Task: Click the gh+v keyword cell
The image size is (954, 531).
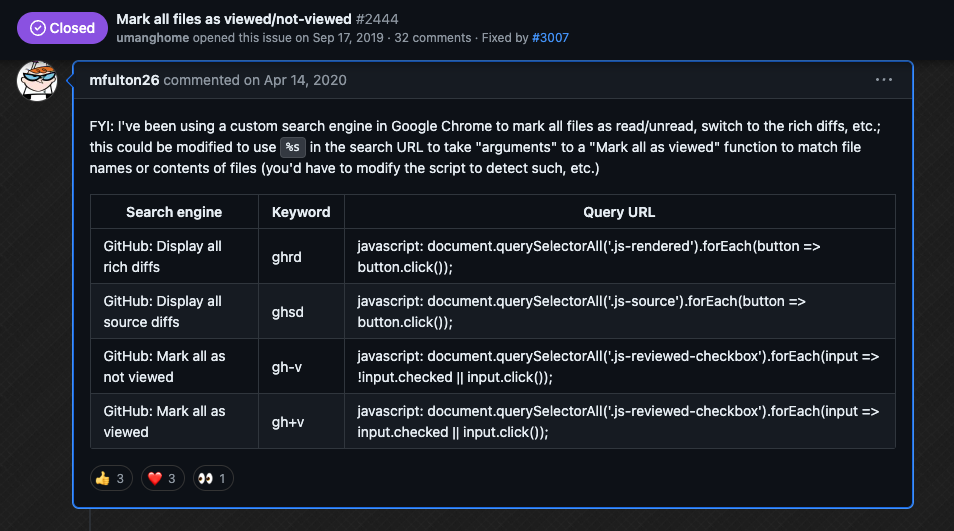Action: 301,421
